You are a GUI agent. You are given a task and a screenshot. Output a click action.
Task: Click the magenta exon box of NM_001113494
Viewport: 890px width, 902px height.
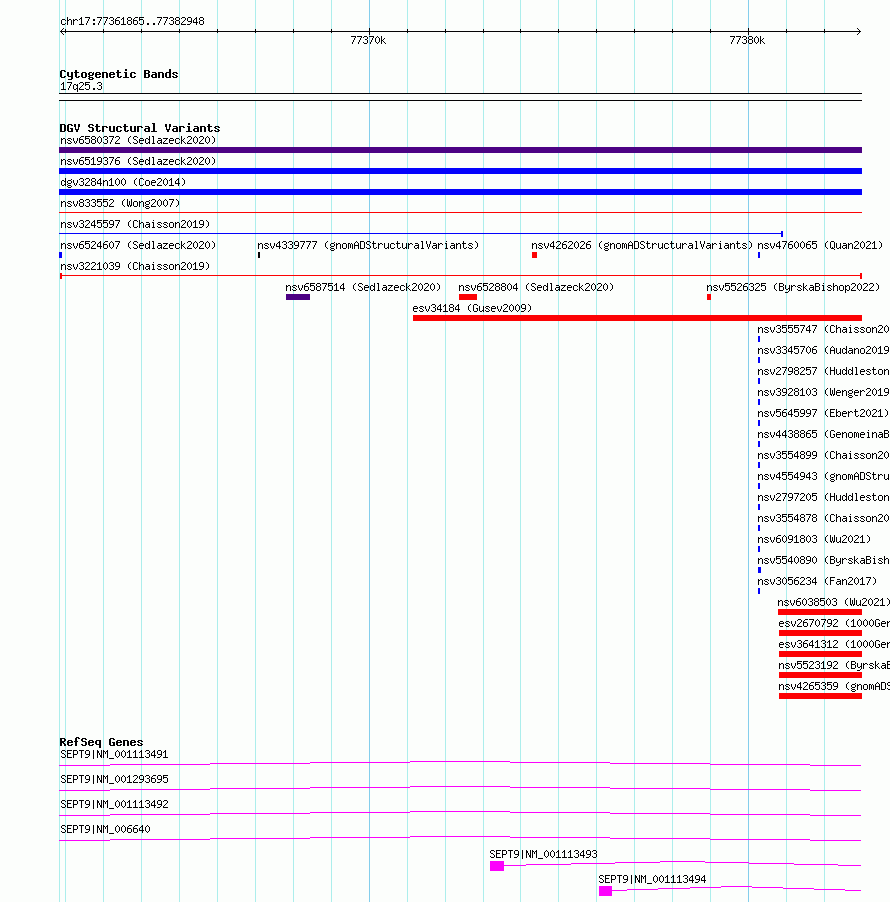[605, 891]
